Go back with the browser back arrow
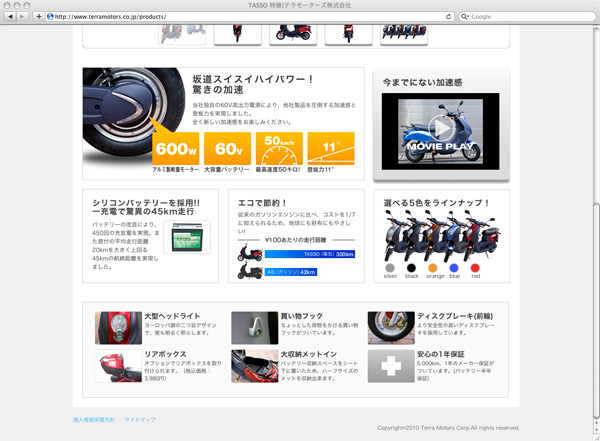Viewport: 600px width, 441px height. tap(10, 16)
